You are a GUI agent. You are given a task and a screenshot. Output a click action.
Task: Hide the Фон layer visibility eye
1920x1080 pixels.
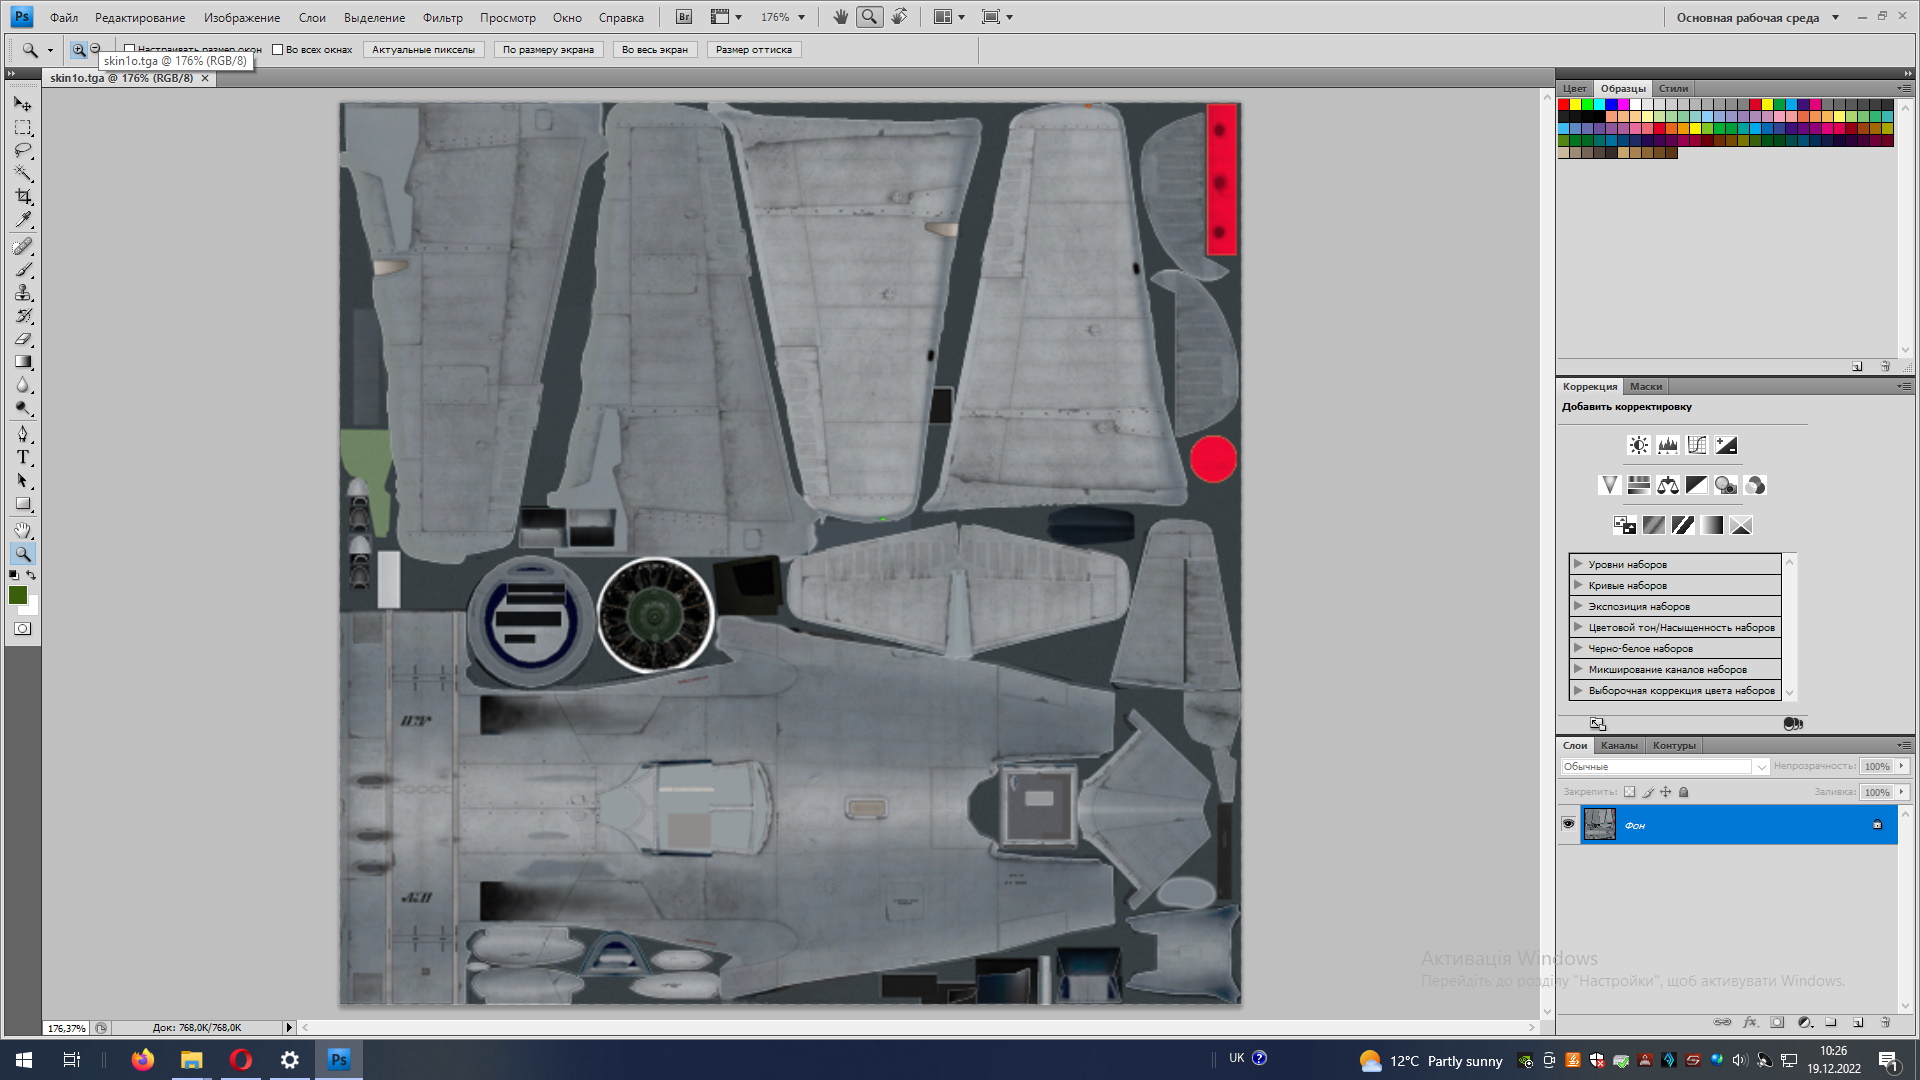click(x=1568, y=825)
